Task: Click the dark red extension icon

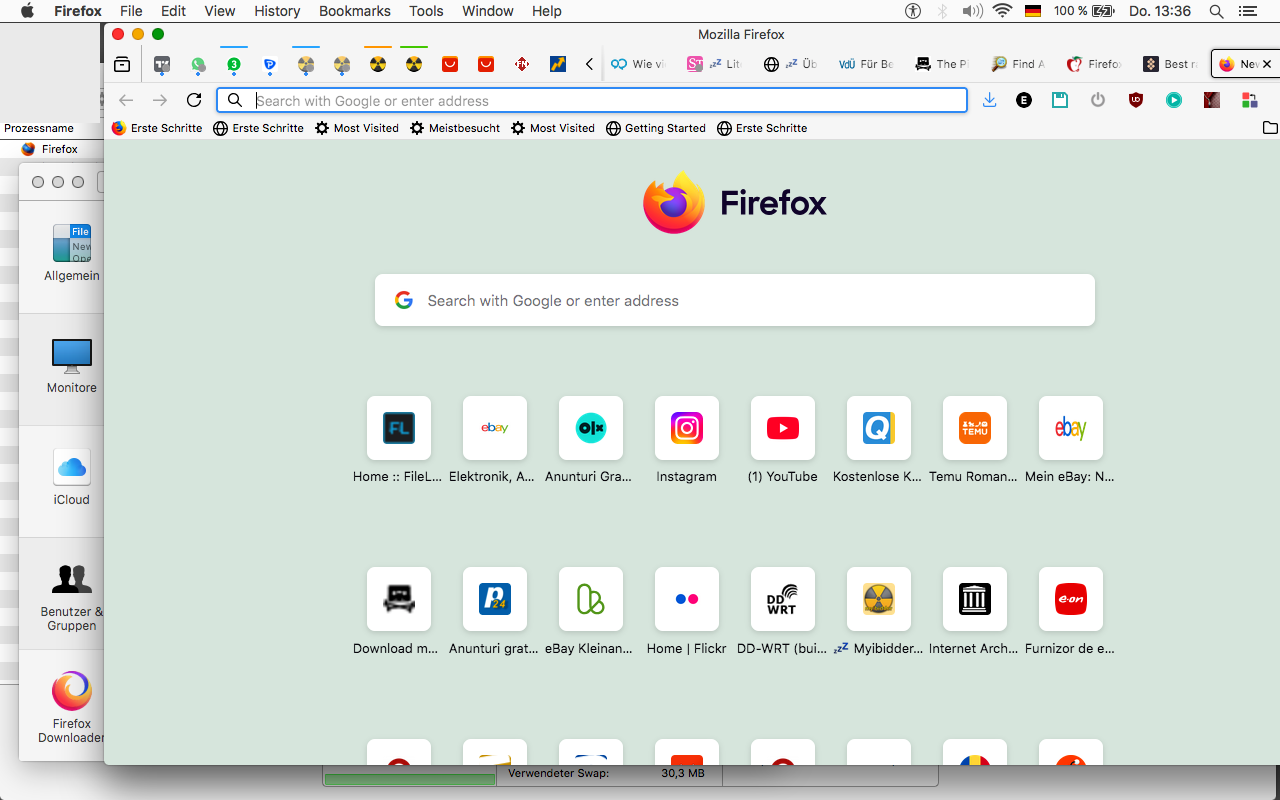Action: (1212, 100)
